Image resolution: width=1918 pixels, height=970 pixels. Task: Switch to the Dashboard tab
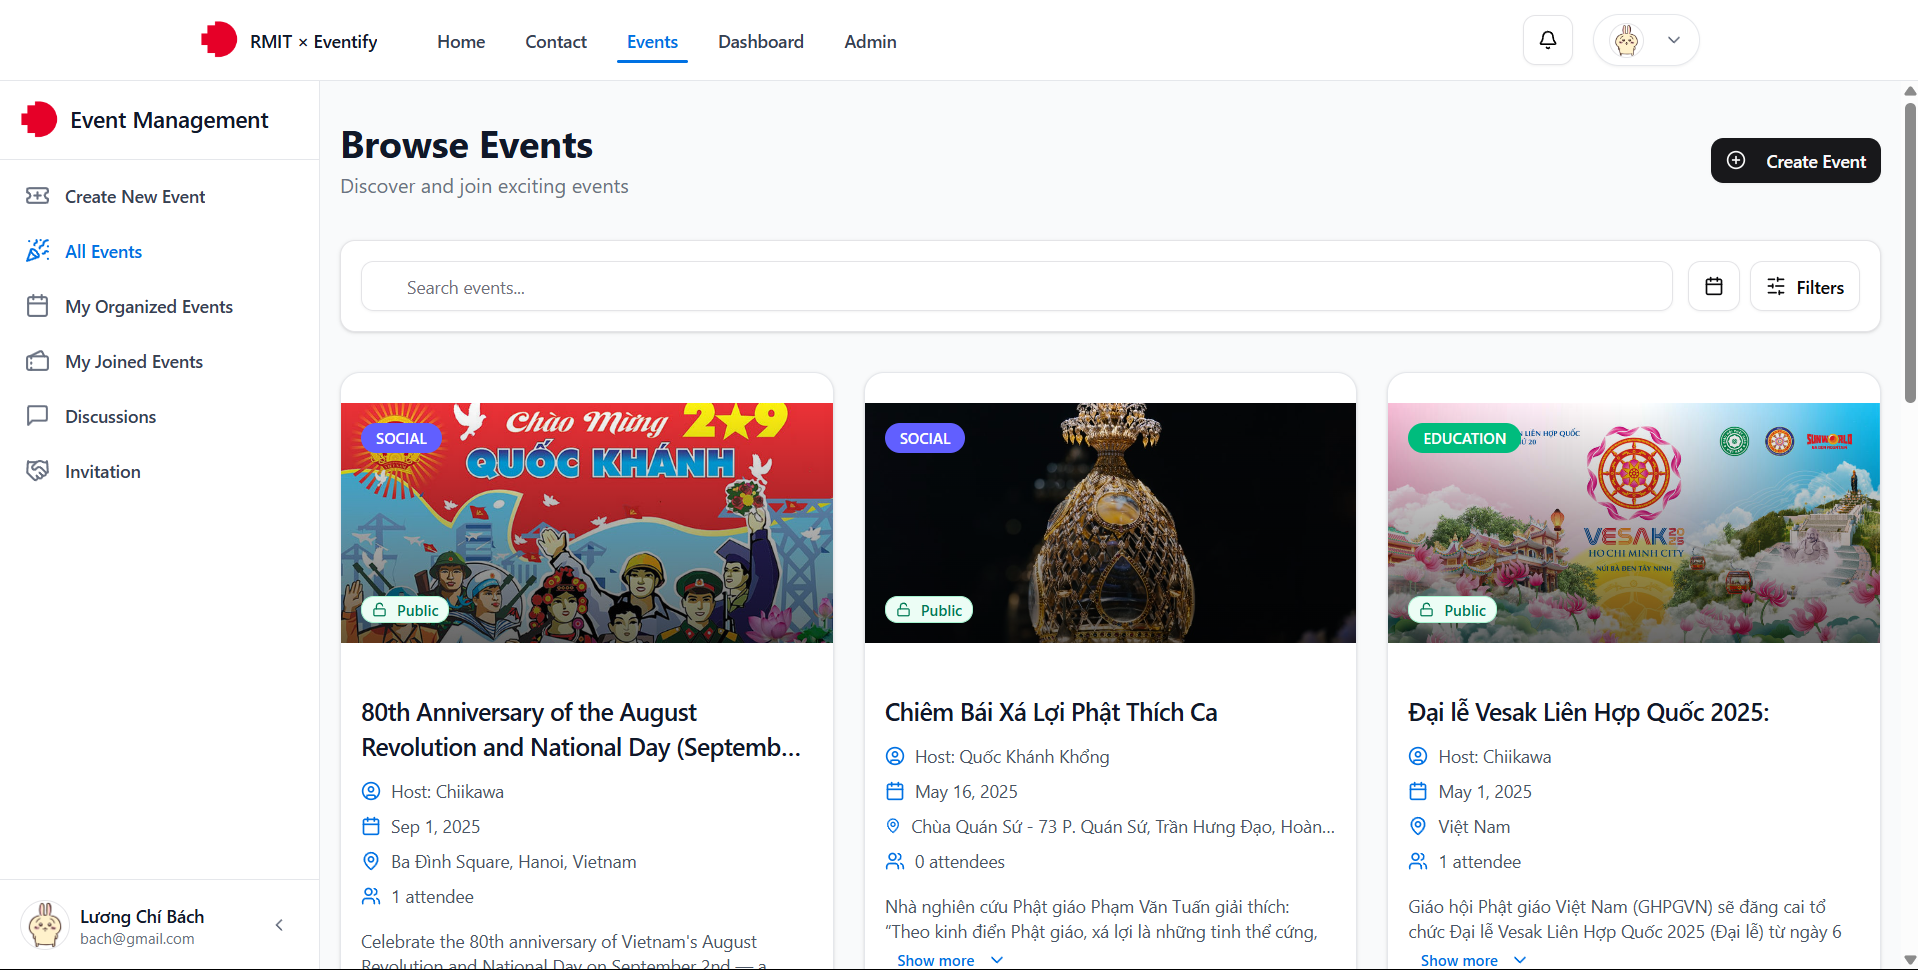tap(760, 42)
